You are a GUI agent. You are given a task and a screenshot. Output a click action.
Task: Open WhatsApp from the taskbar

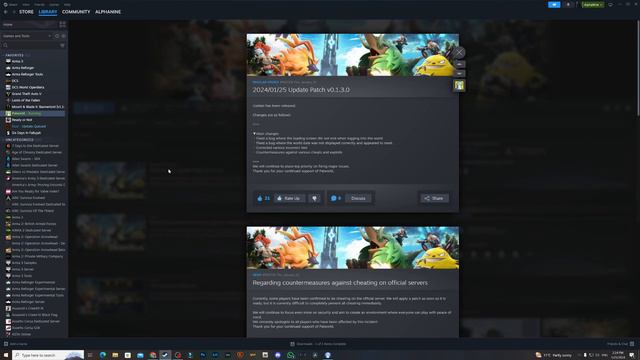290,355
